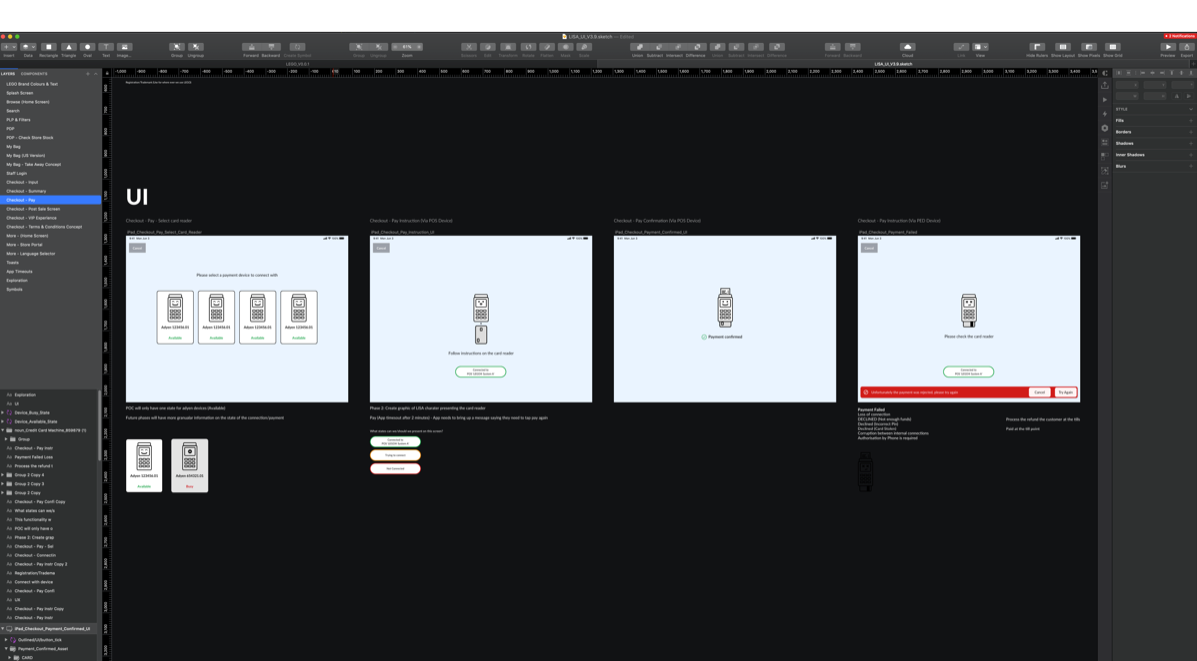The image size is (1197, 661).
Task: Click the Image insert tool
Action: tap(124, 47)
